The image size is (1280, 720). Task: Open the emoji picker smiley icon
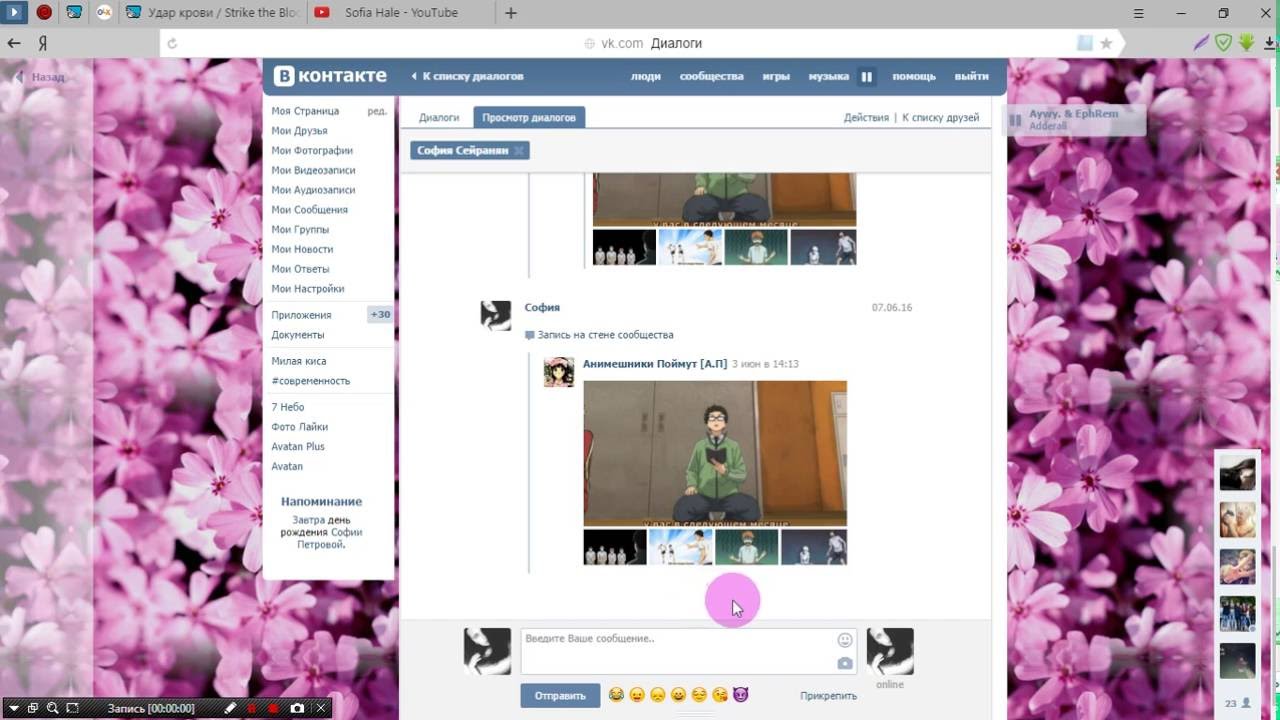click(x=845, y=640)
